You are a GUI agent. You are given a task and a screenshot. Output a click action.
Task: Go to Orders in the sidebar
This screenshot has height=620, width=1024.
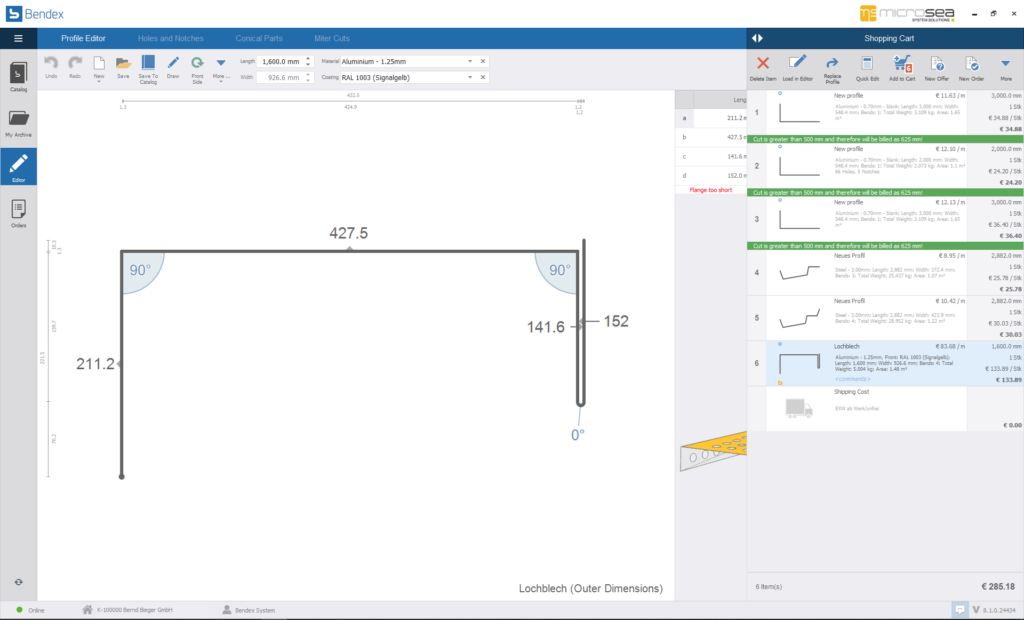point(18,212)
